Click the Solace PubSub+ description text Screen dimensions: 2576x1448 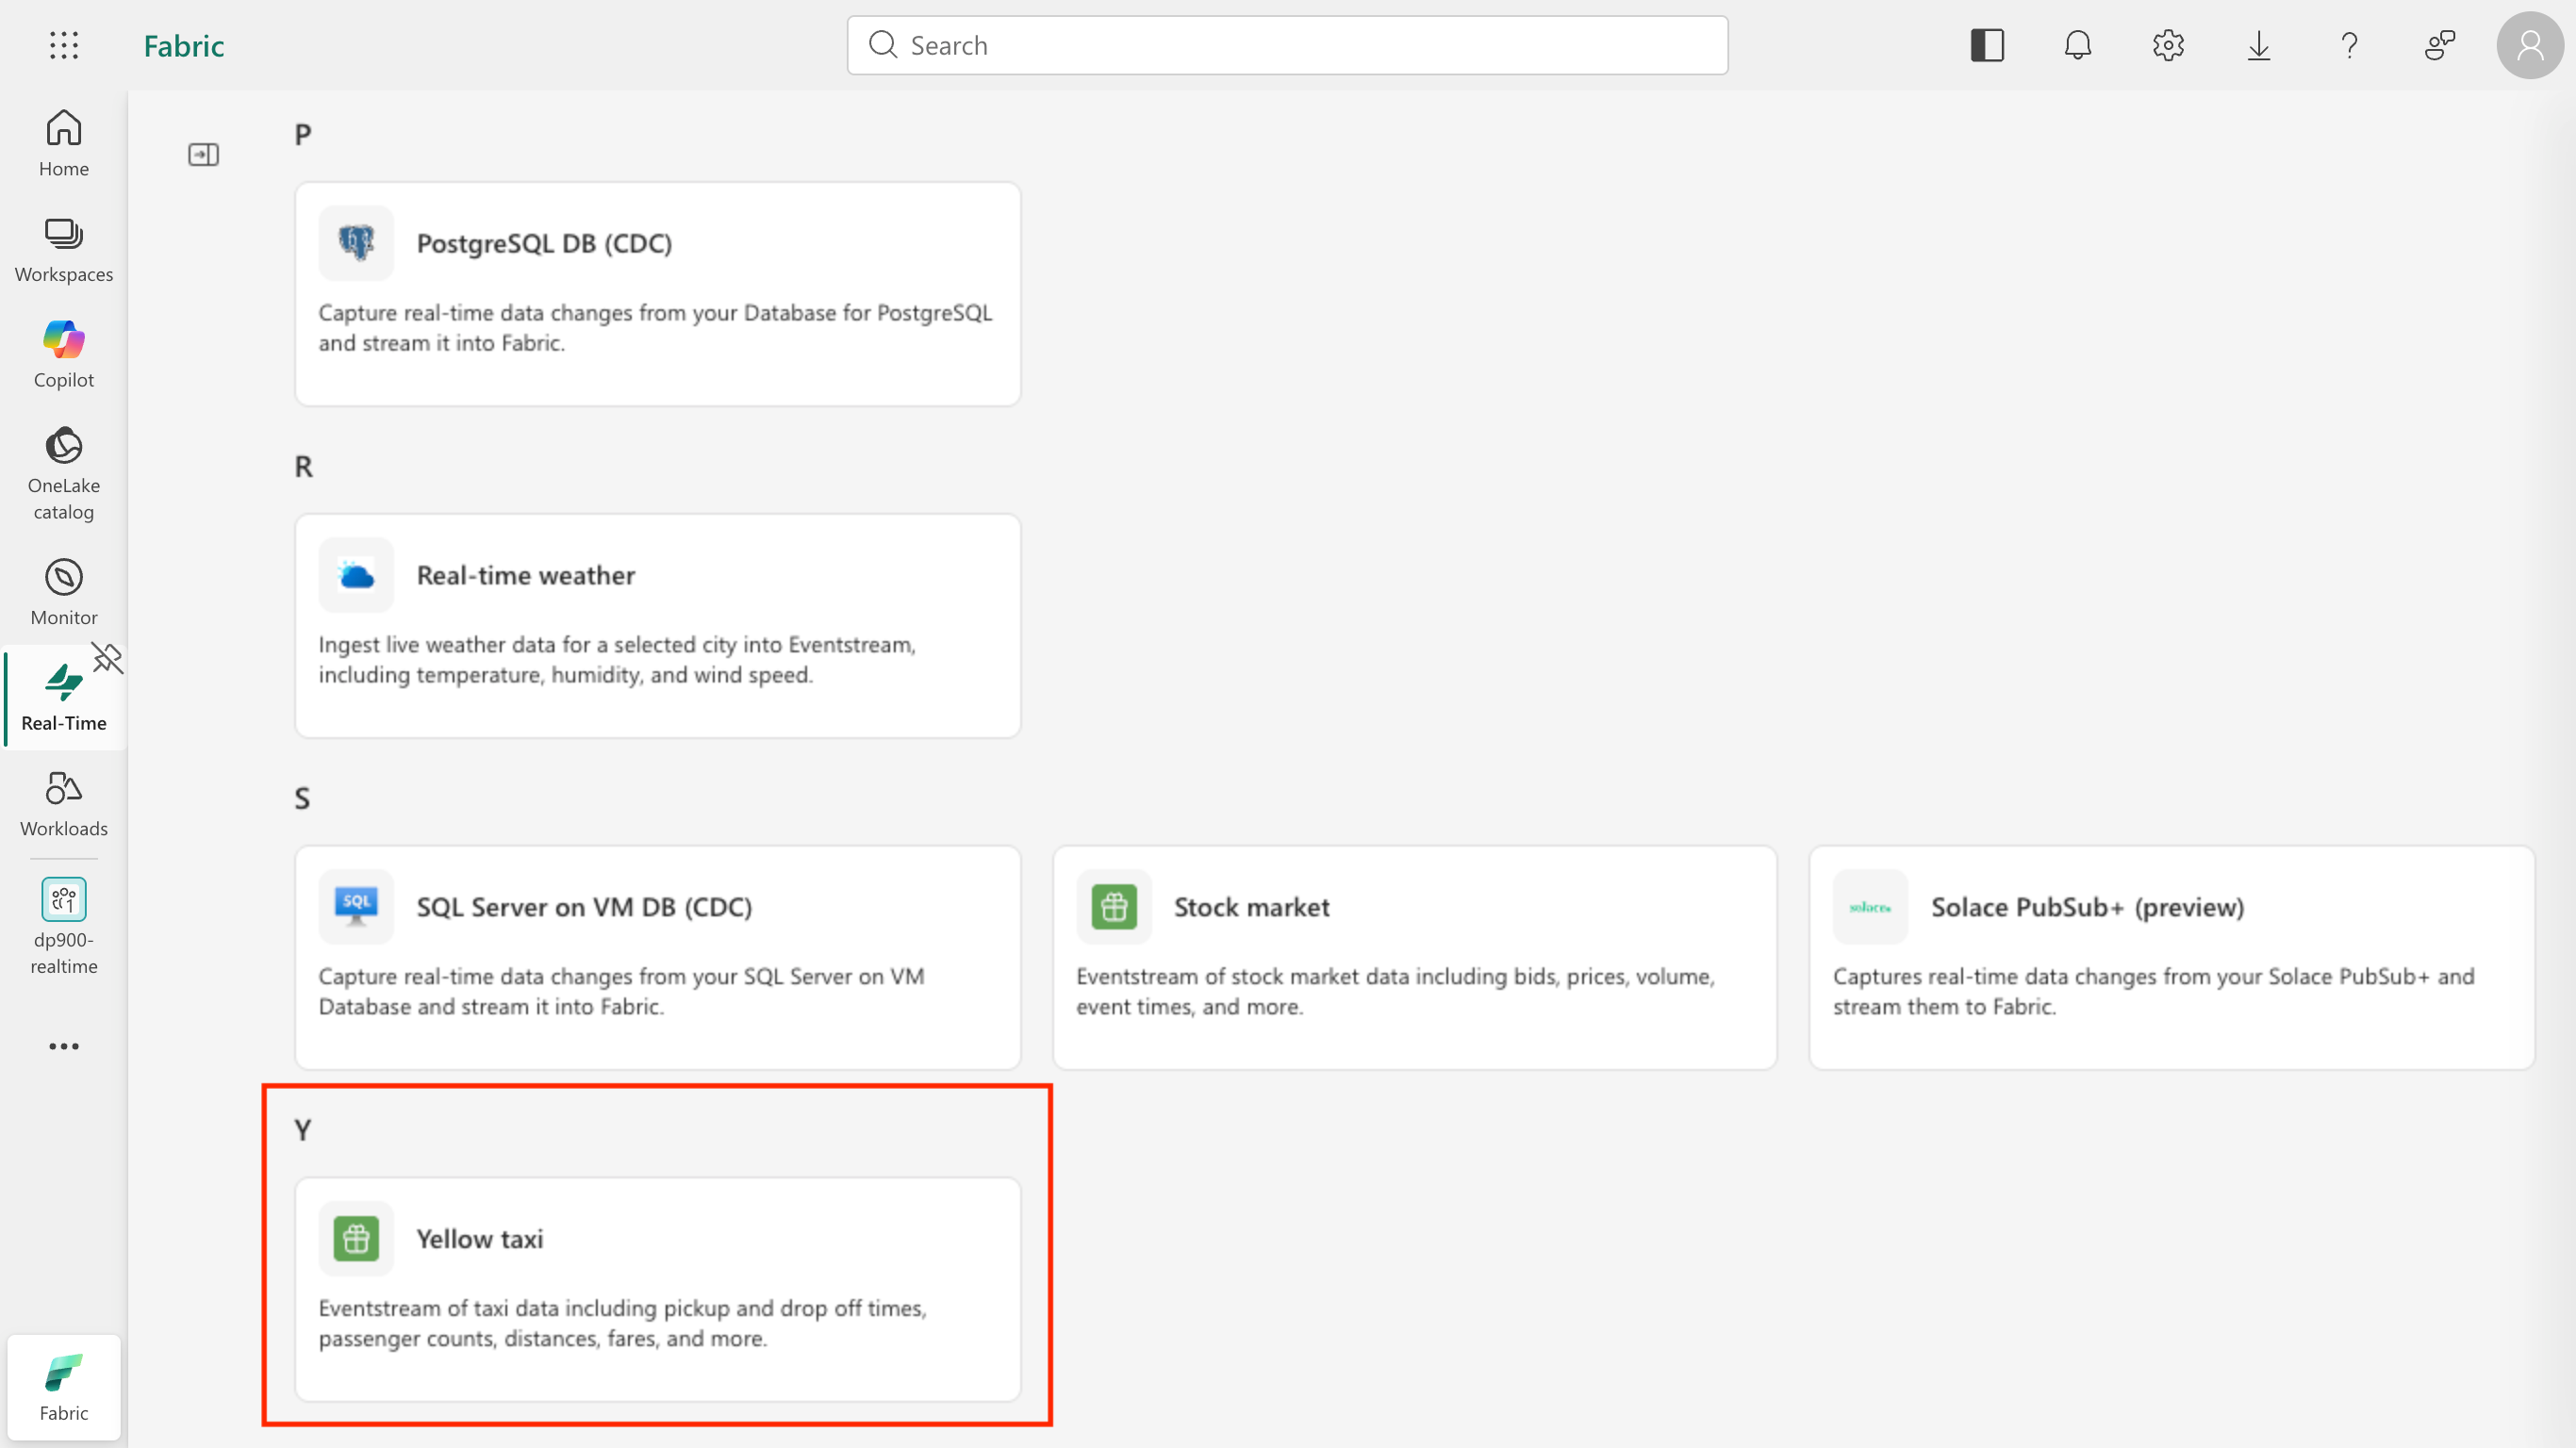tap(2153, 991)
